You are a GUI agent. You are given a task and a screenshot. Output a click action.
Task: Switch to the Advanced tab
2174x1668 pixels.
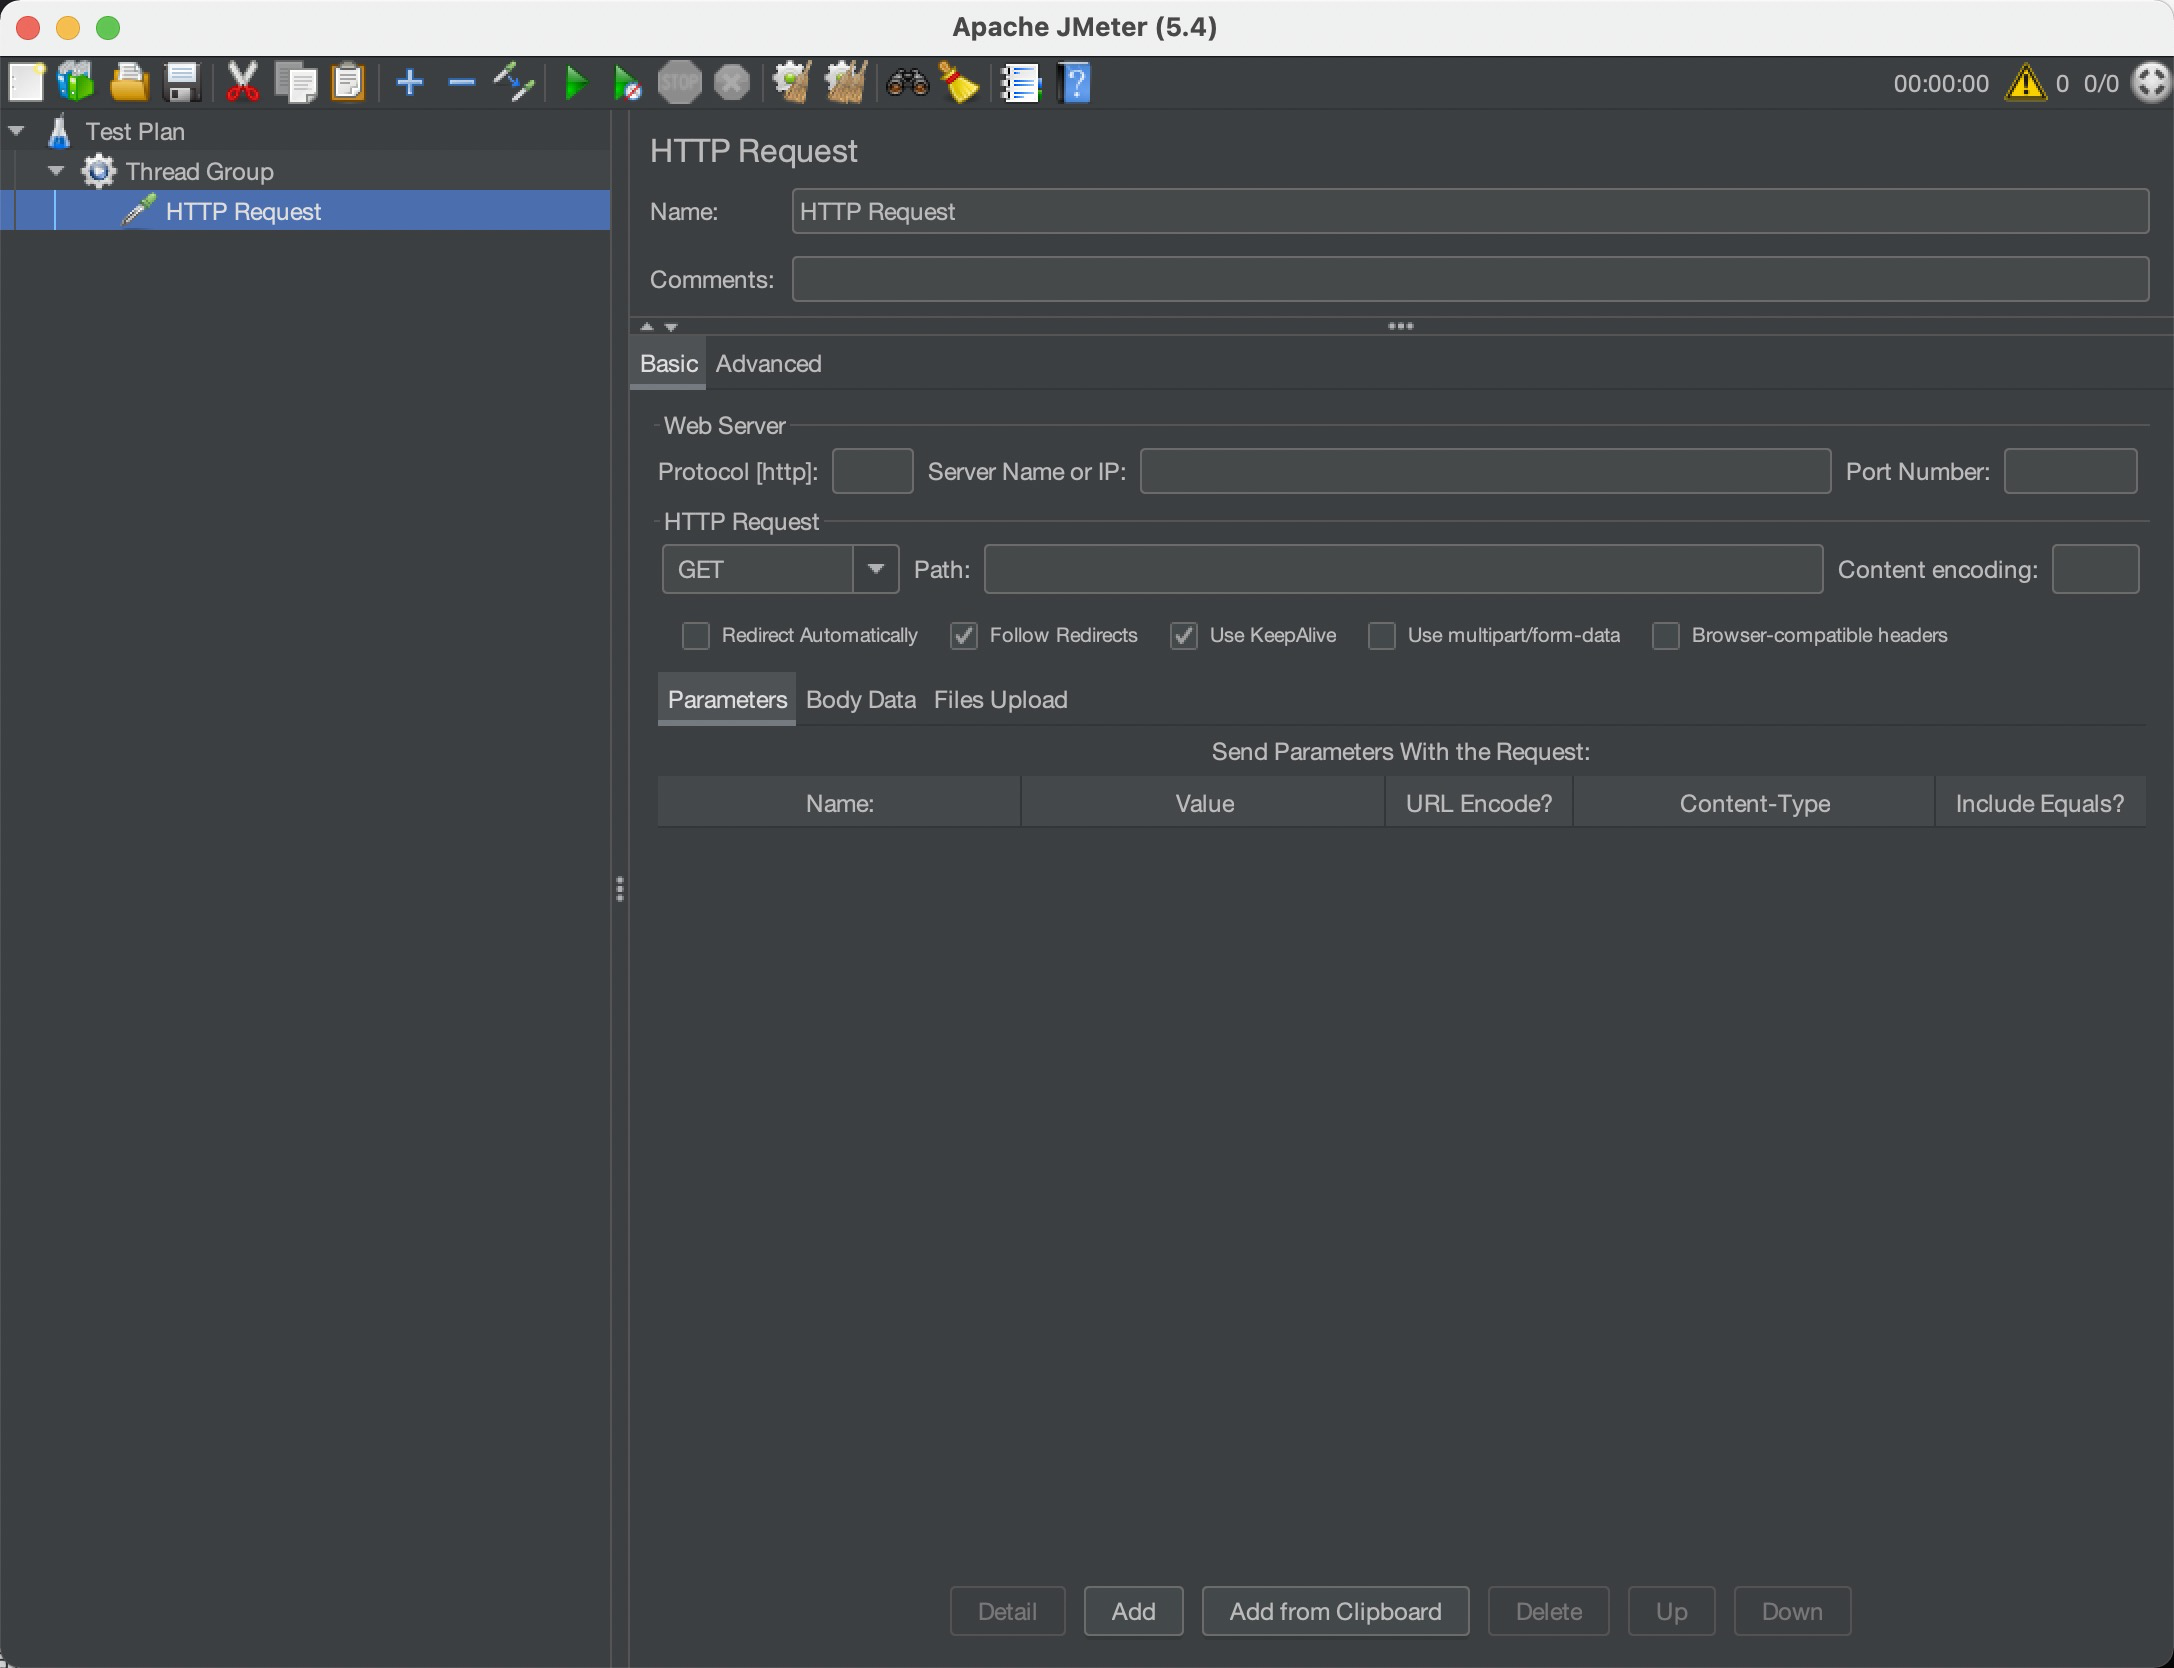(768, 363)
